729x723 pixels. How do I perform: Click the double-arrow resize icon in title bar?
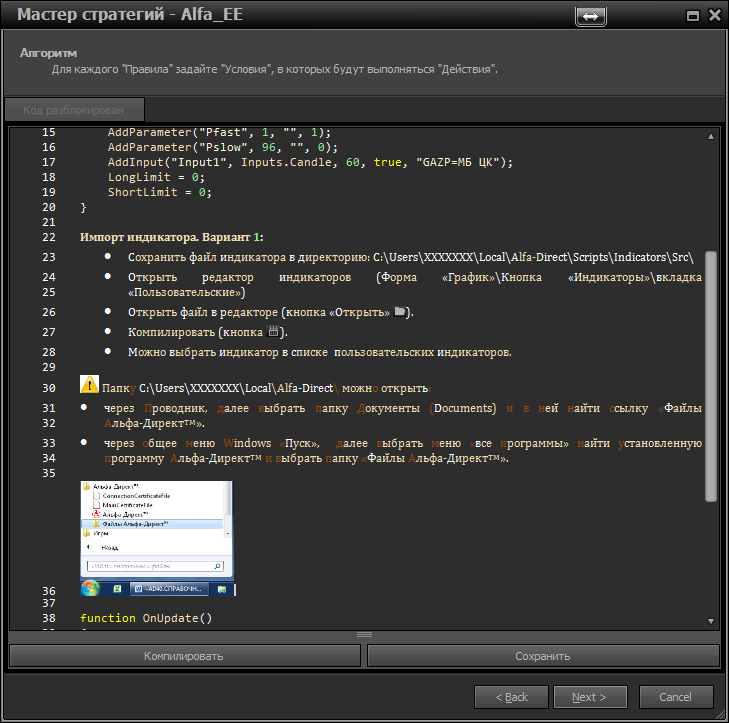[x=590, y=16]
